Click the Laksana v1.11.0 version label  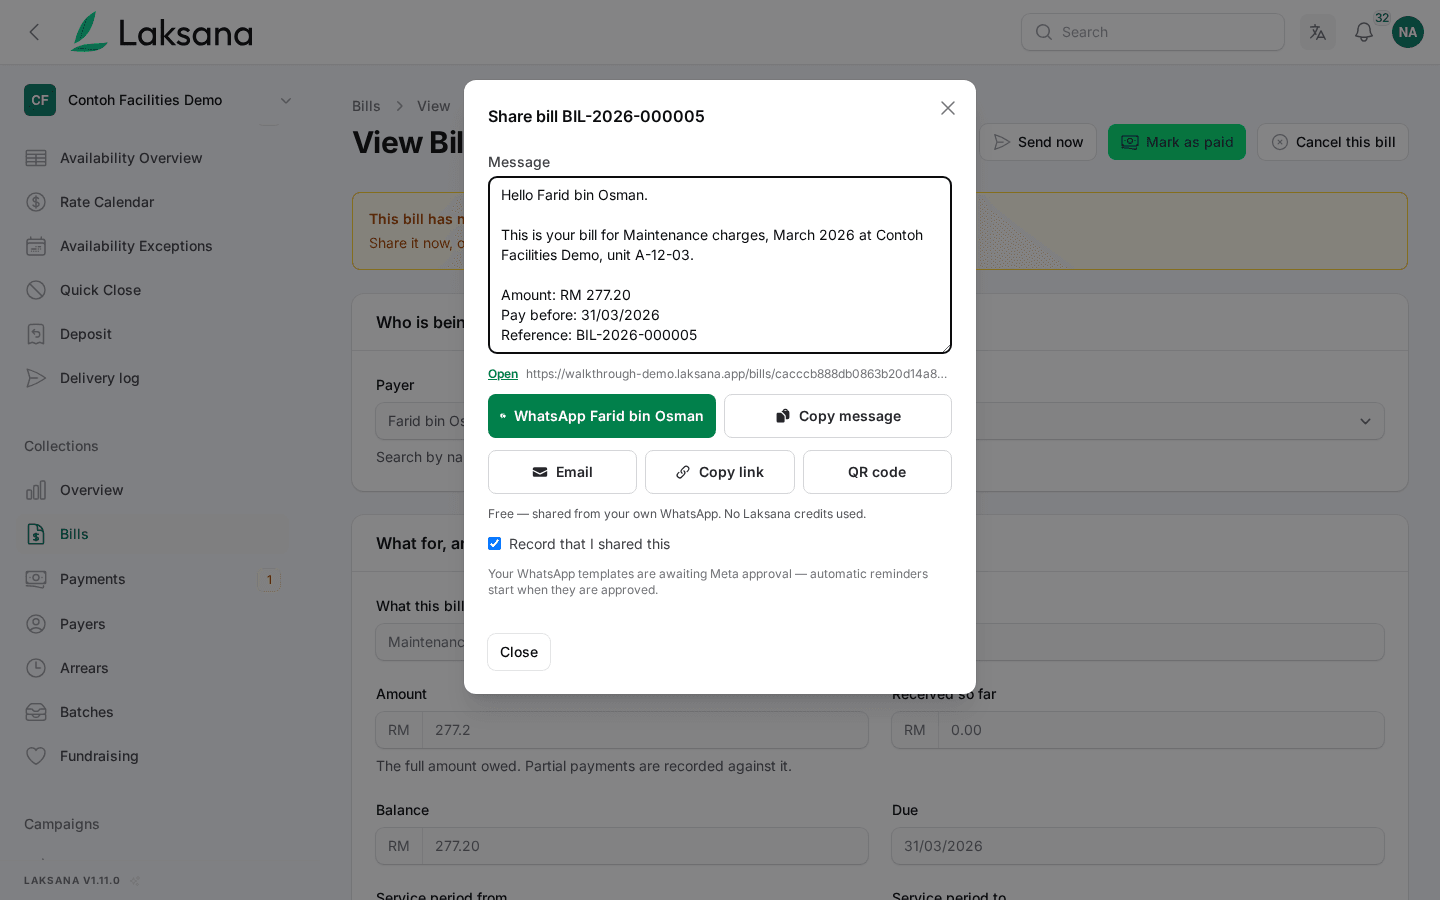coord(72,881)
